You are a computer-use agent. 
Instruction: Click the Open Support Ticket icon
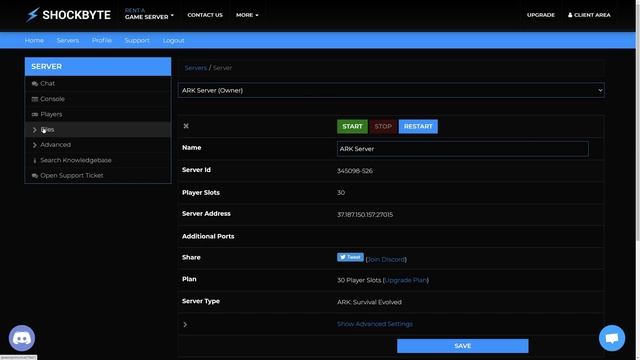point(35,176)
